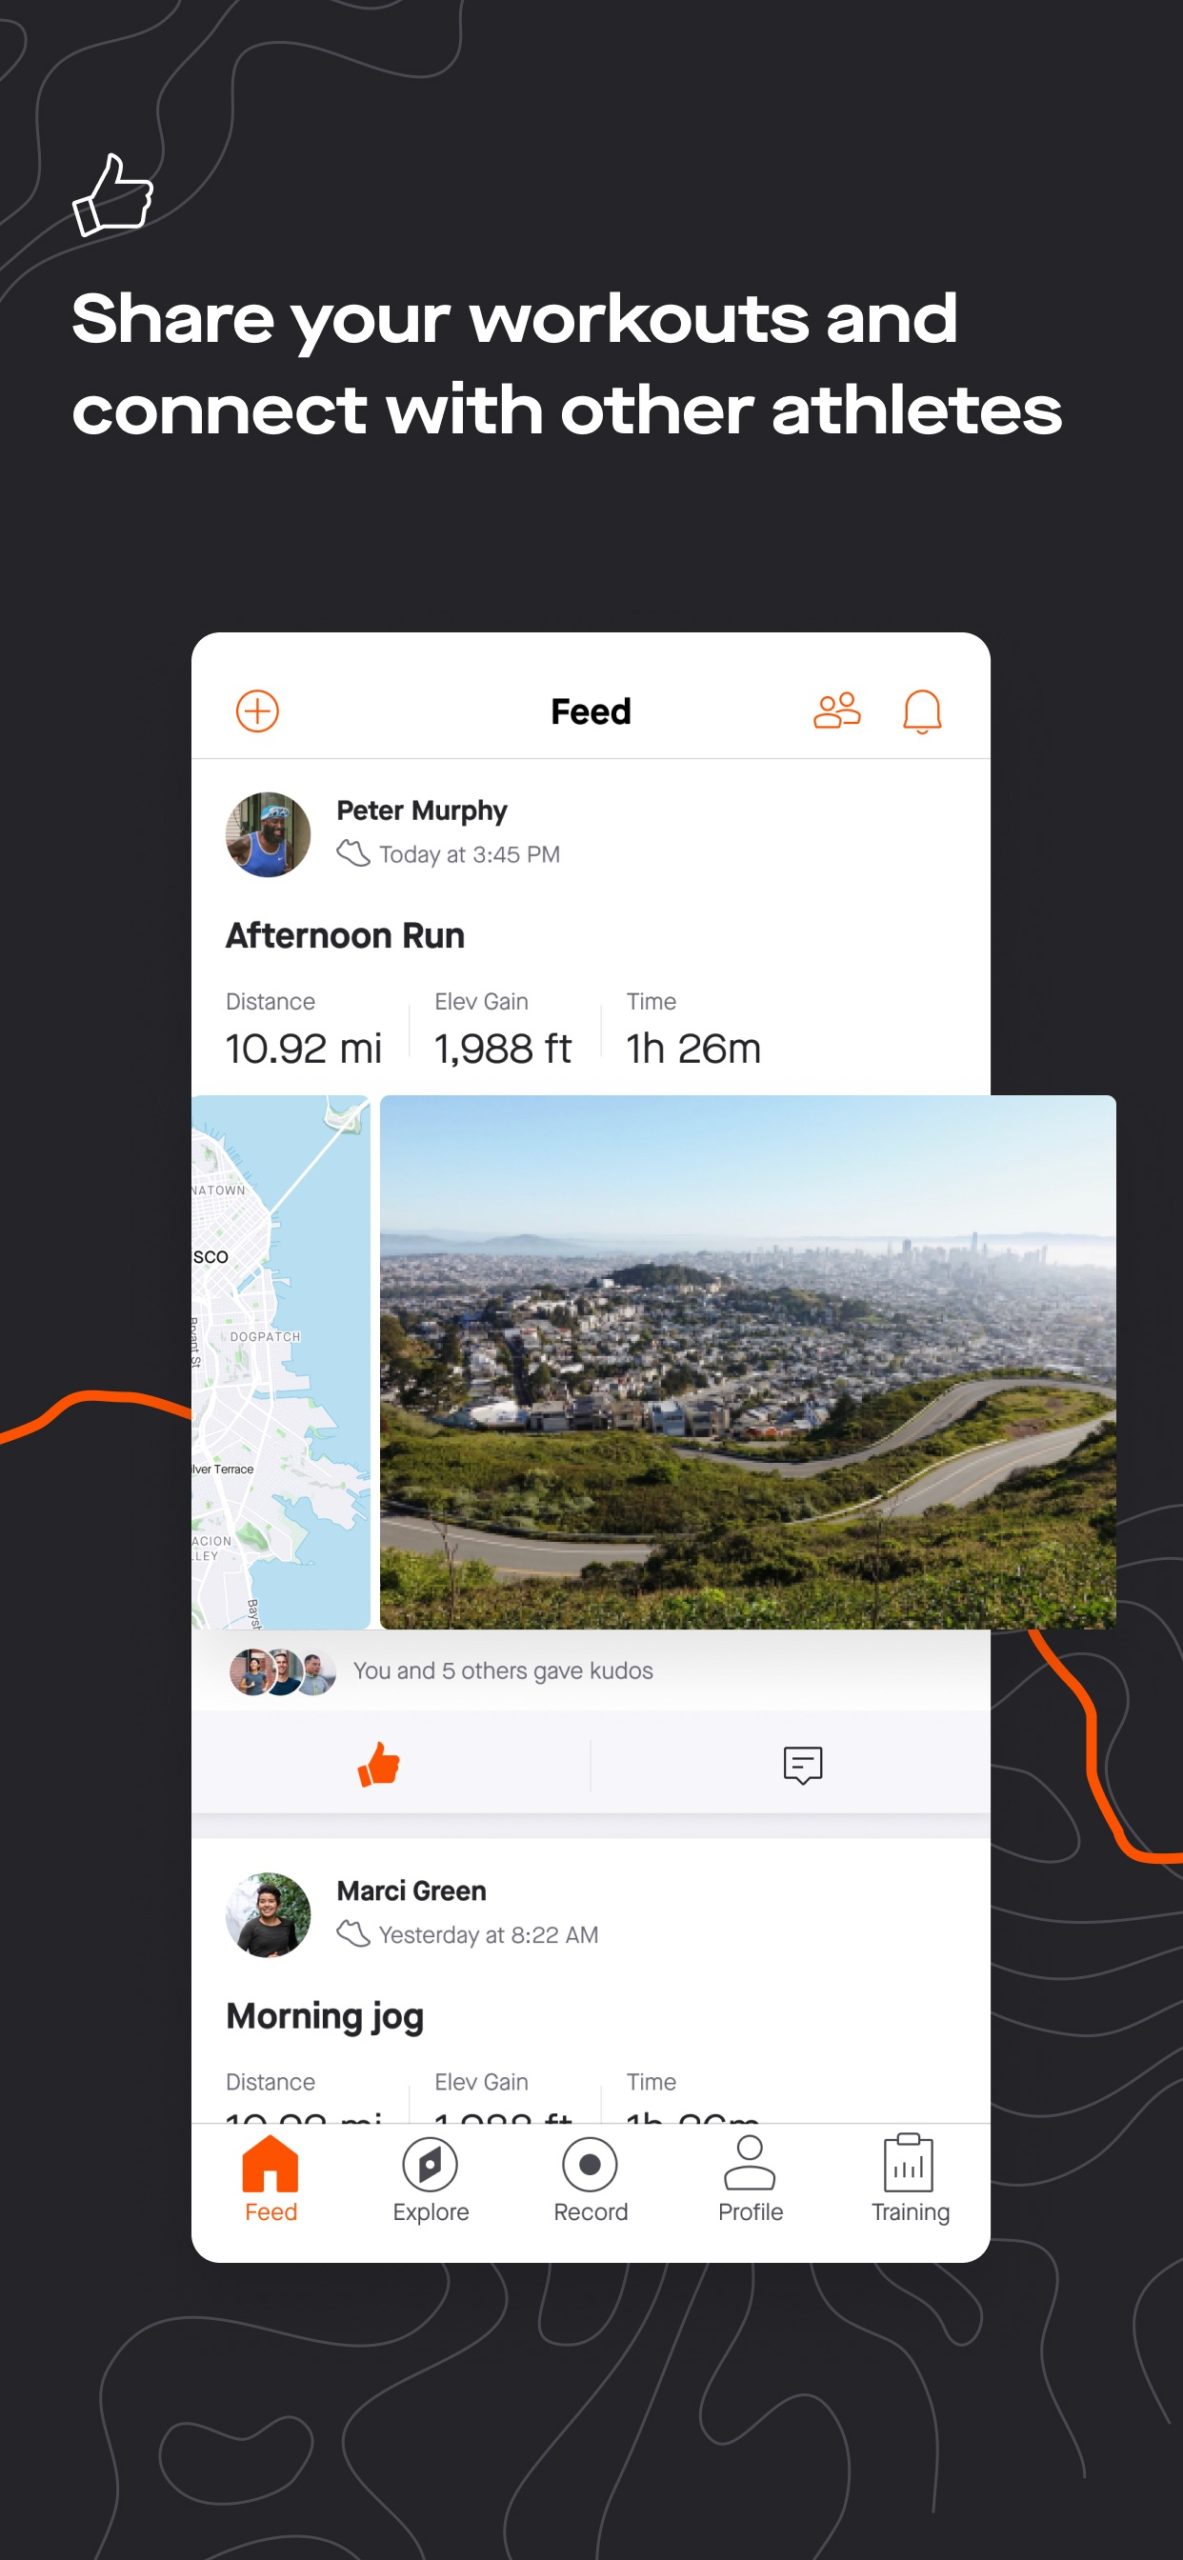
Task: Open the San Francisco hill photo
Action: (748, 1362)
